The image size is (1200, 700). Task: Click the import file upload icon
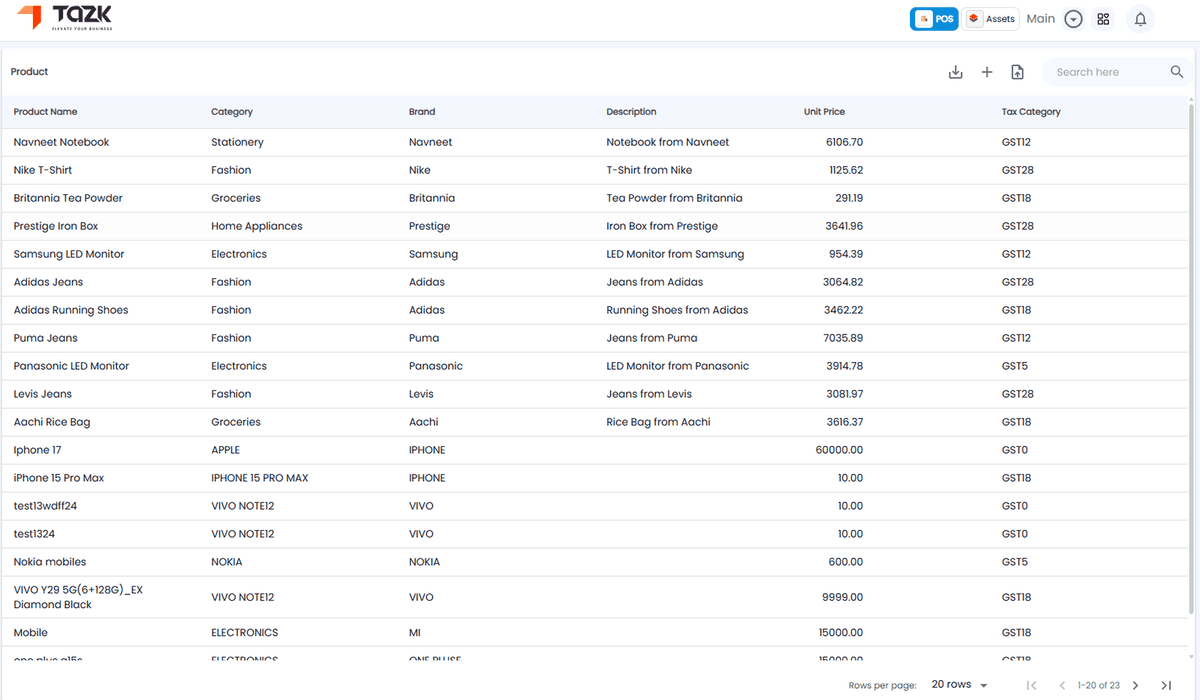tap(1017, 72)
